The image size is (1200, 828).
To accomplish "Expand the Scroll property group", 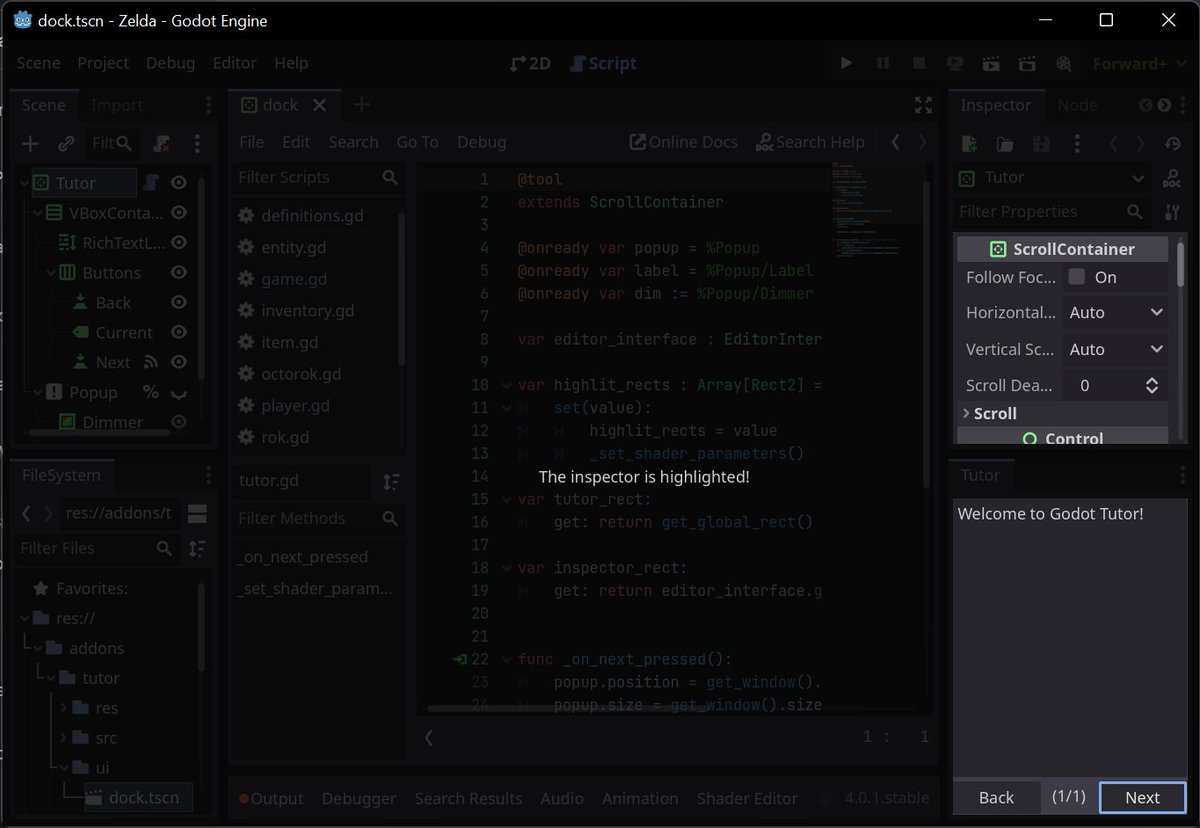I will click(1062, 413).
